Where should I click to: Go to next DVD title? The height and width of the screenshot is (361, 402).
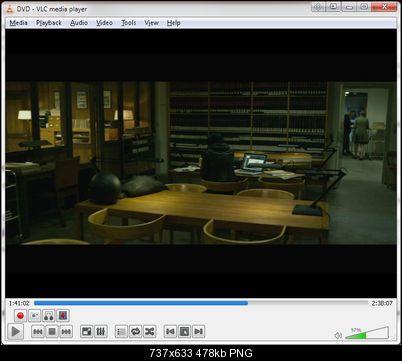198,332
